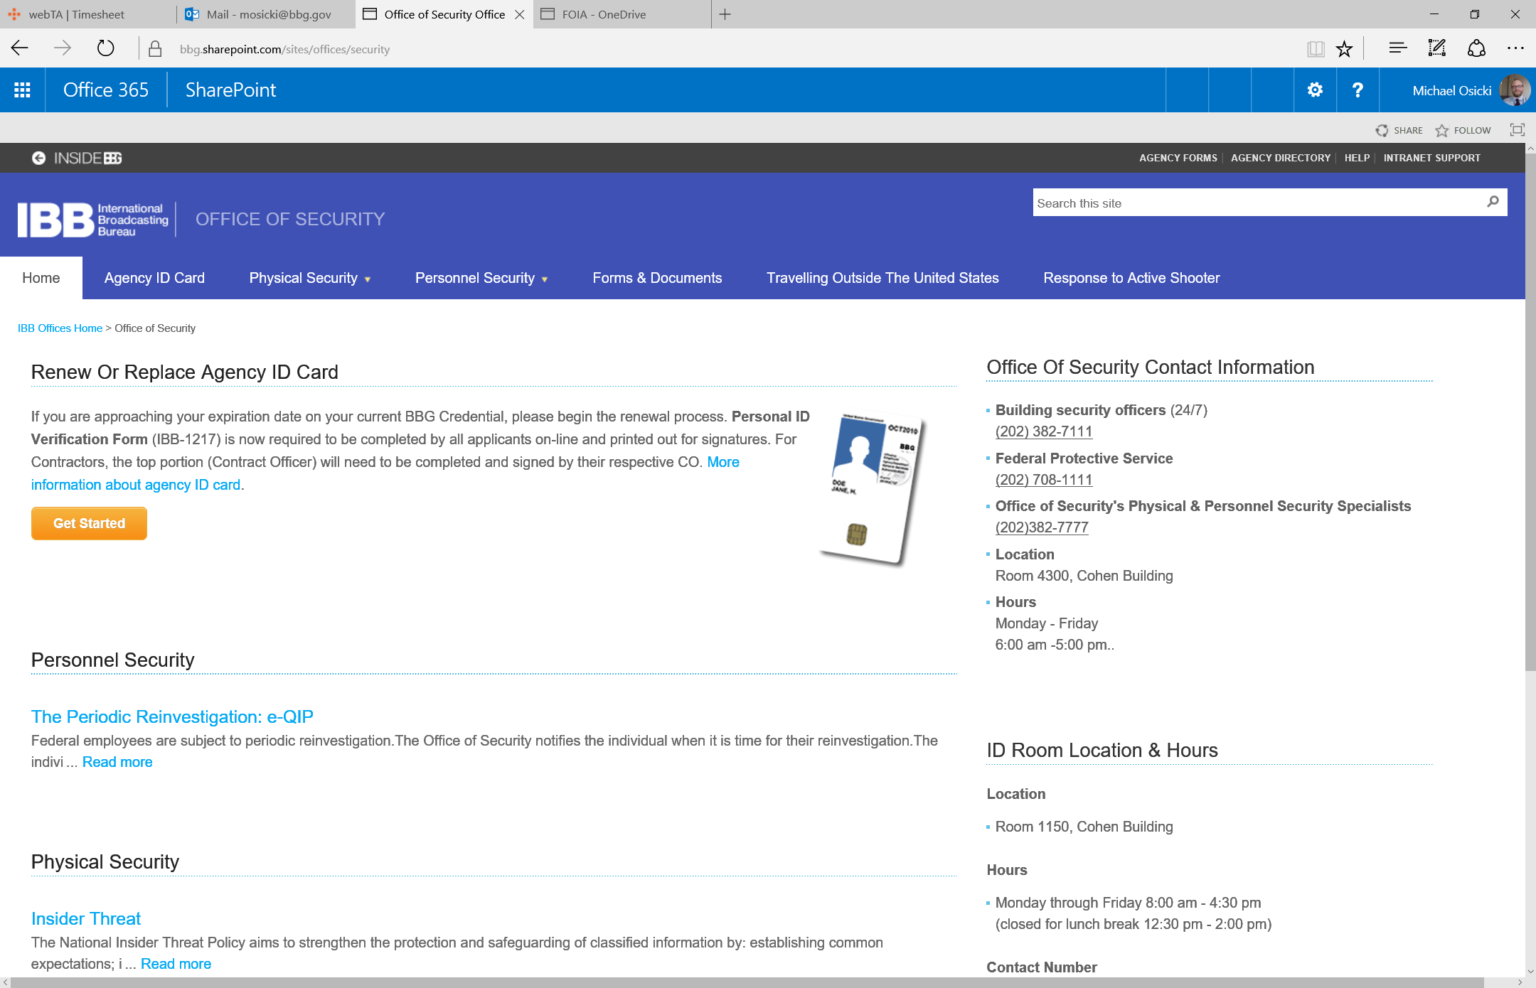Image resolution: width=1536 pixels, height=988 pixels.
Task: Refresh the page with the reload icon
Action: coord(105,48)
